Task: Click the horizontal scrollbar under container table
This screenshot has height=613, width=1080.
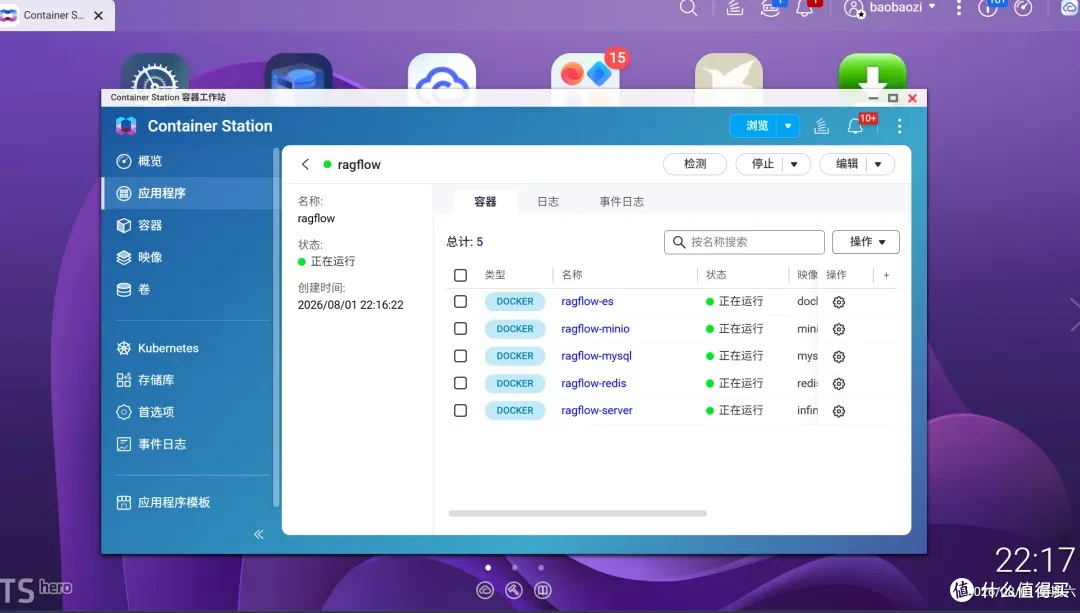Action: tap(577, 513)
